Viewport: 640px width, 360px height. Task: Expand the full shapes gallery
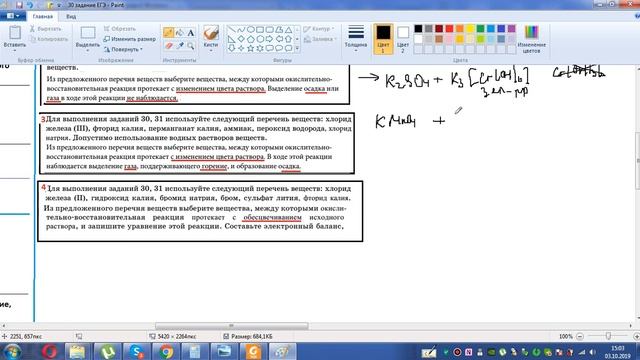pyautogui.click(x=297, y=49)
